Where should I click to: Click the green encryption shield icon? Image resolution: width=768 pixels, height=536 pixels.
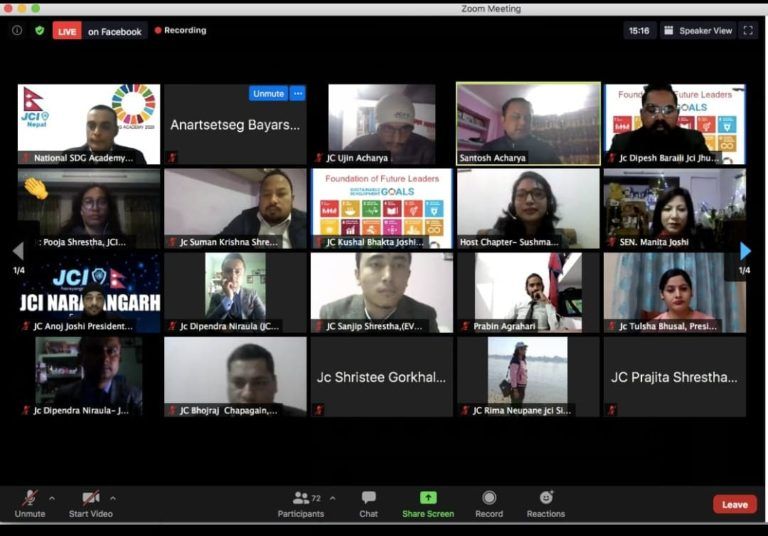(x=40, y=31)
